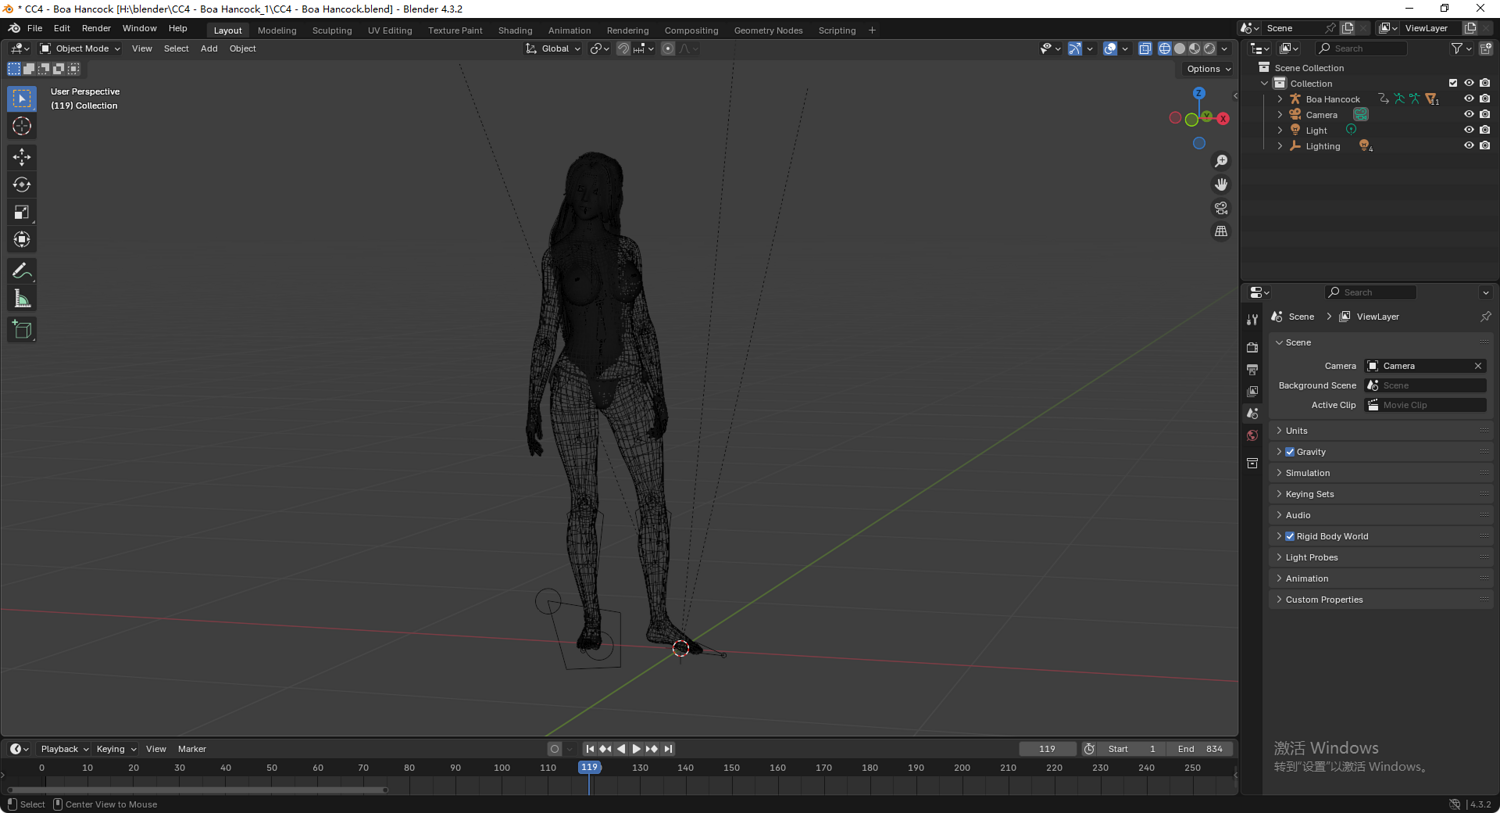Viewport: 1500px width, 813px height.
Task: Click the timeline scrollbar
Action: [x=197, y=790]
